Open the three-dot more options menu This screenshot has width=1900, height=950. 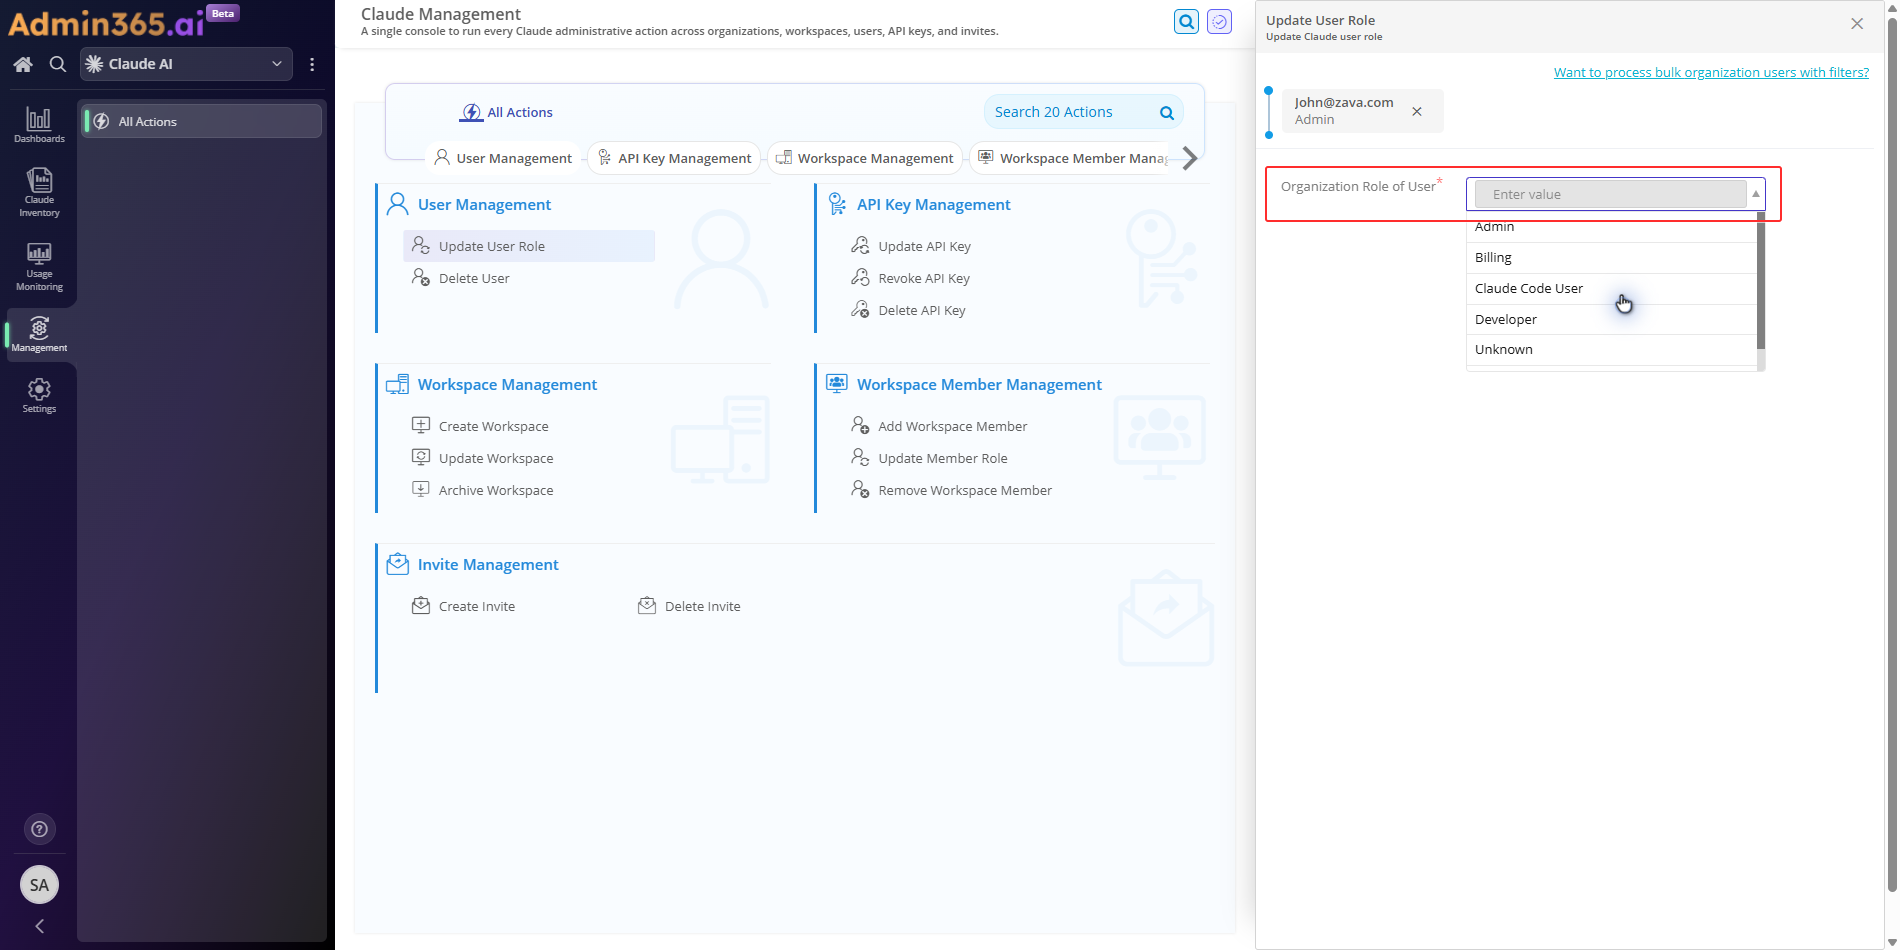[x=312, y=64]
